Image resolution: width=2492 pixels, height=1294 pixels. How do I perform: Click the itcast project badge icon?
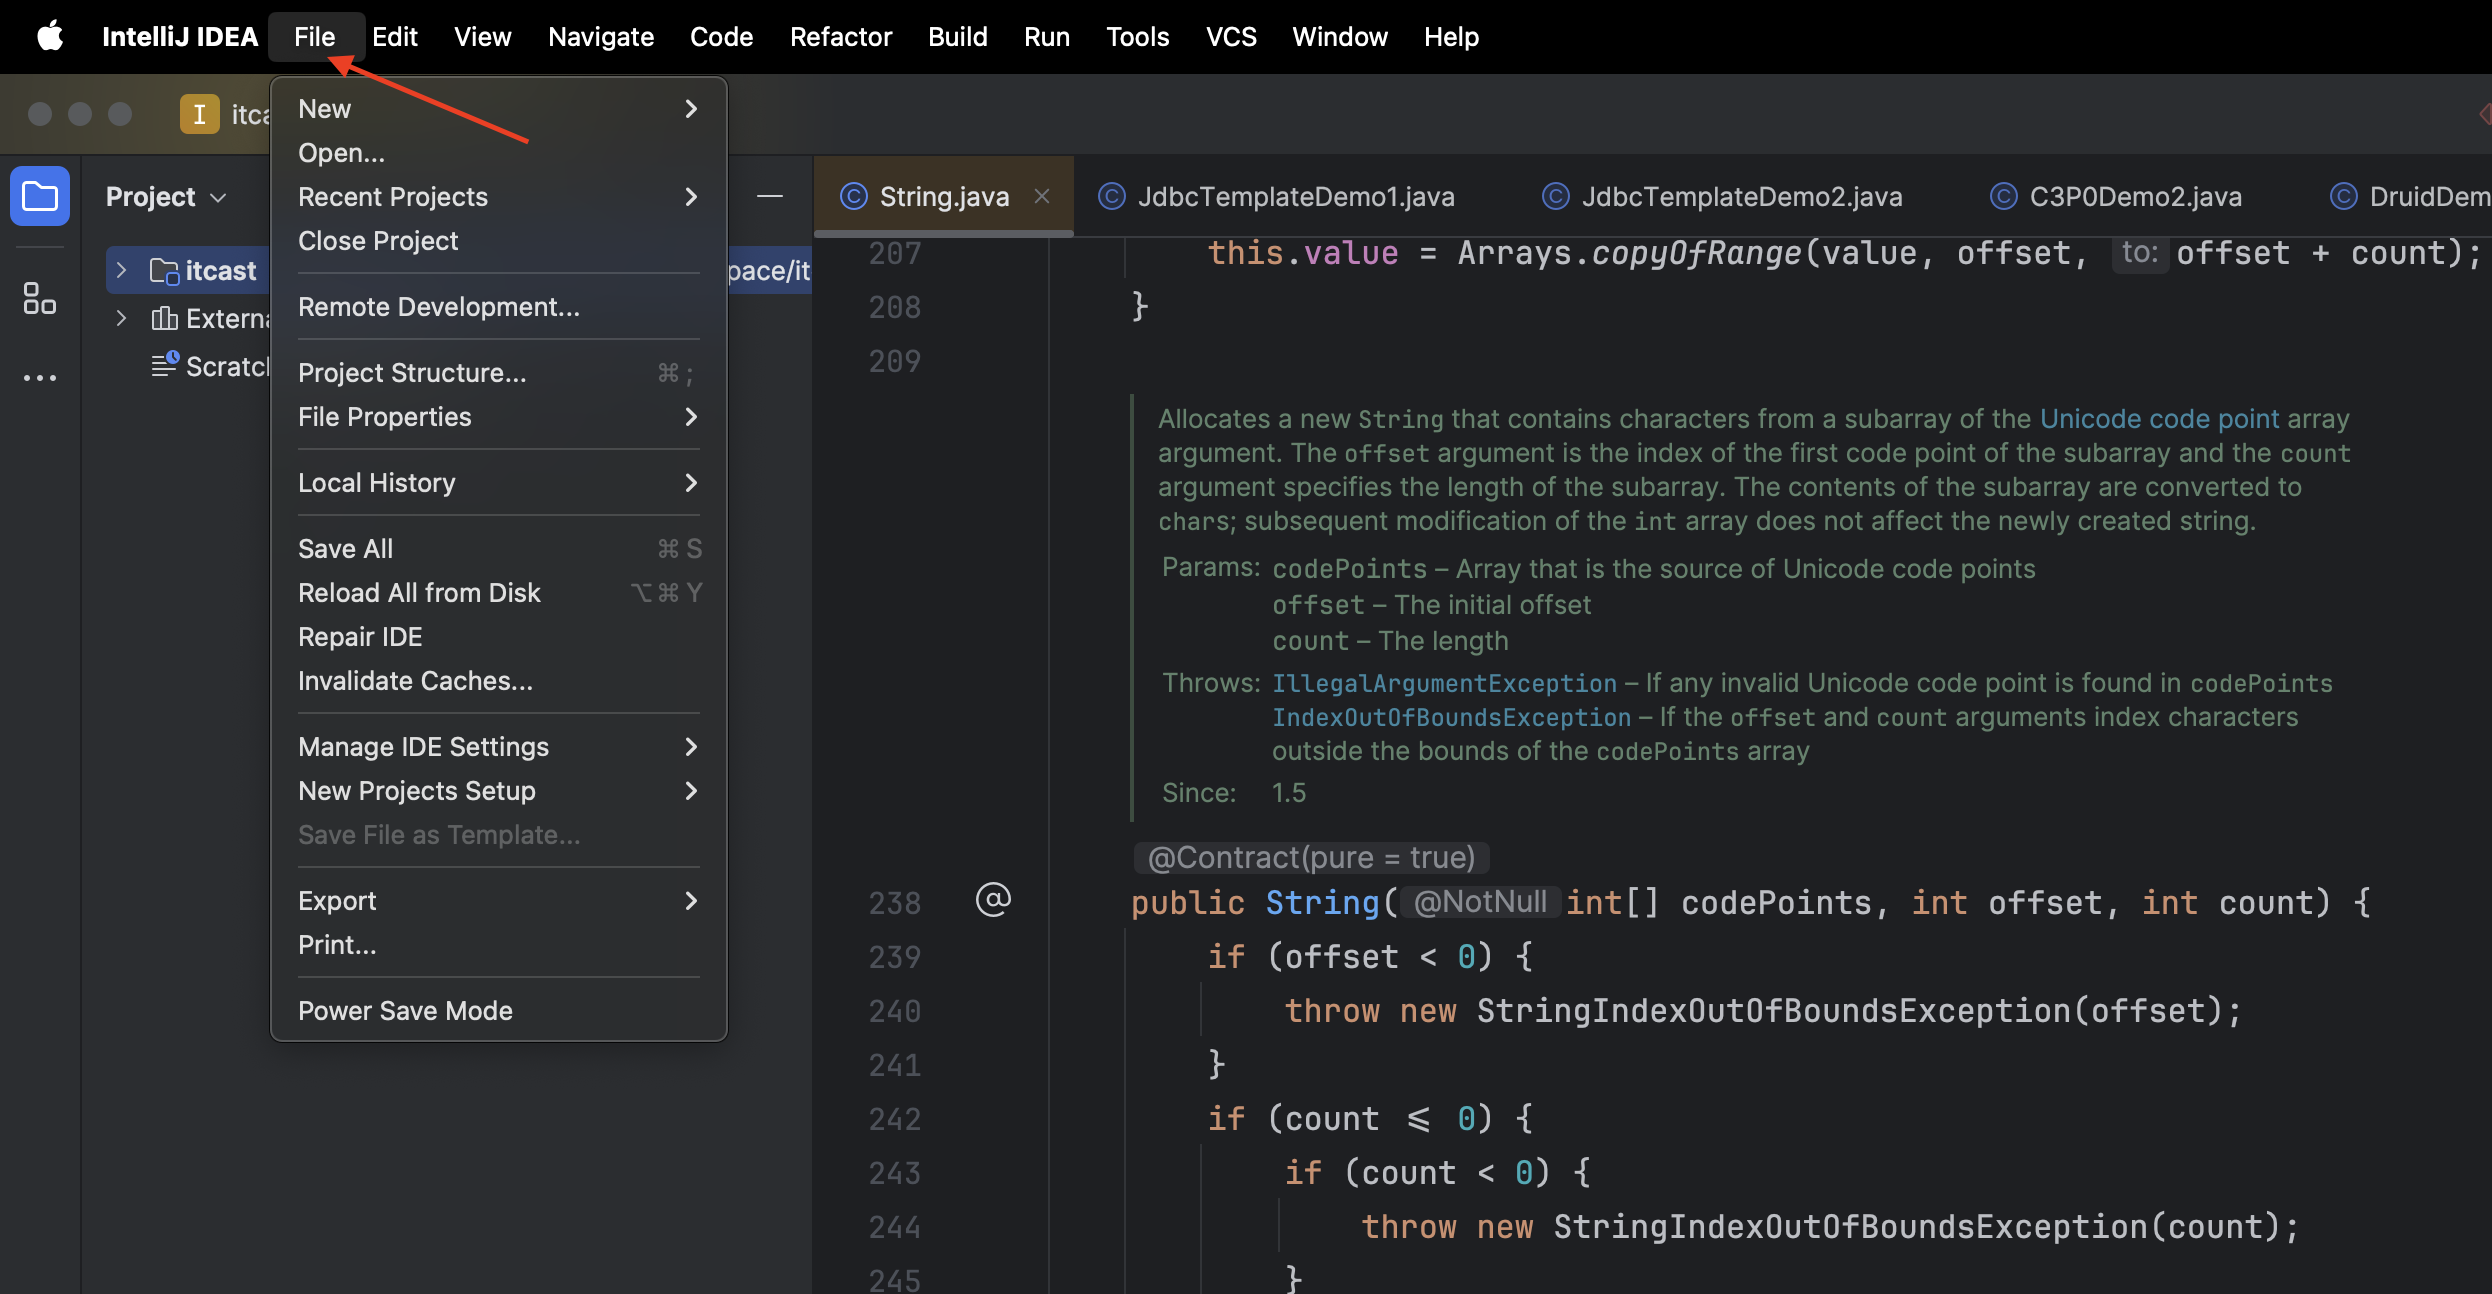(199, 114)
